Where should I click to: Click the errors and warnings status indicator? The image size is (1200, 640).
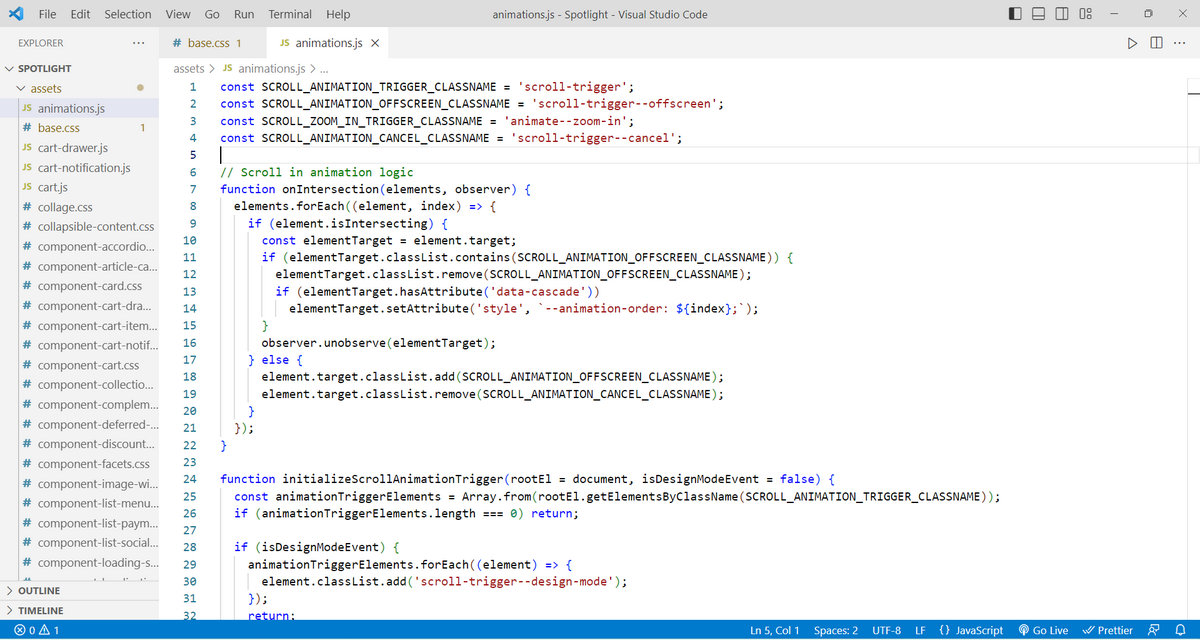[35, 630]
